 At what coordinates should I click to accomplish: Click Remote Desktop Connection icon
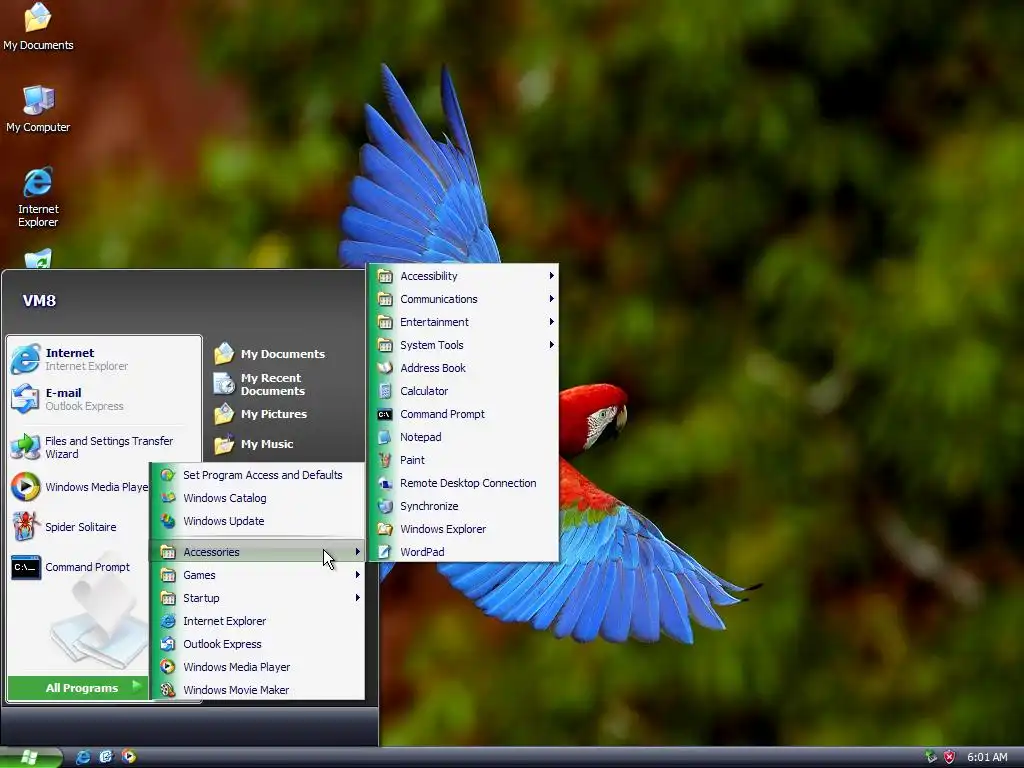coord(385,483)
